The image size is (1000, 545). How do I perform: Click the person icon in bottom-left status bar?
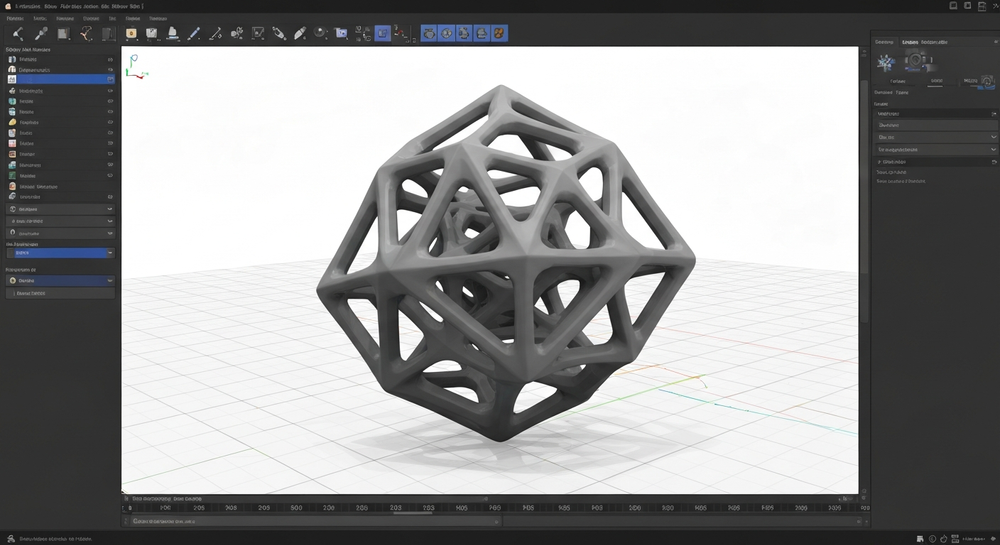click(11, 539)
